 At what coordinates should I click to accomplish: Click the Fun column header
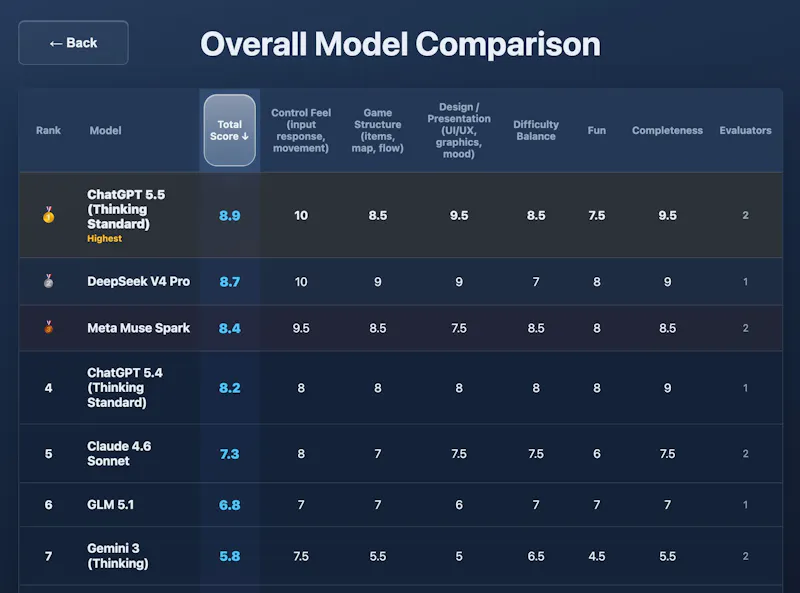[596, 130]
